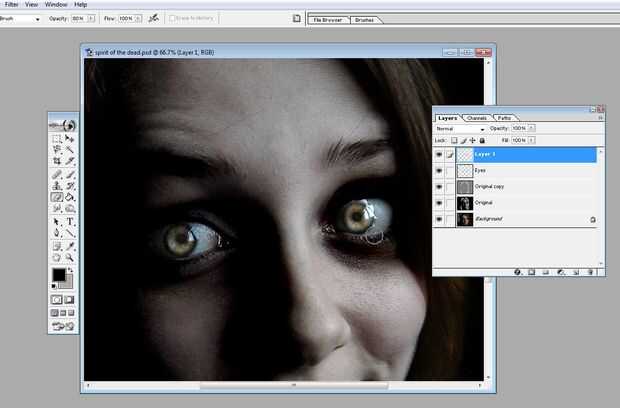Hide the Eyes layer
The width and height of the screenshot is (620, 408).
(x=439, y=170)
